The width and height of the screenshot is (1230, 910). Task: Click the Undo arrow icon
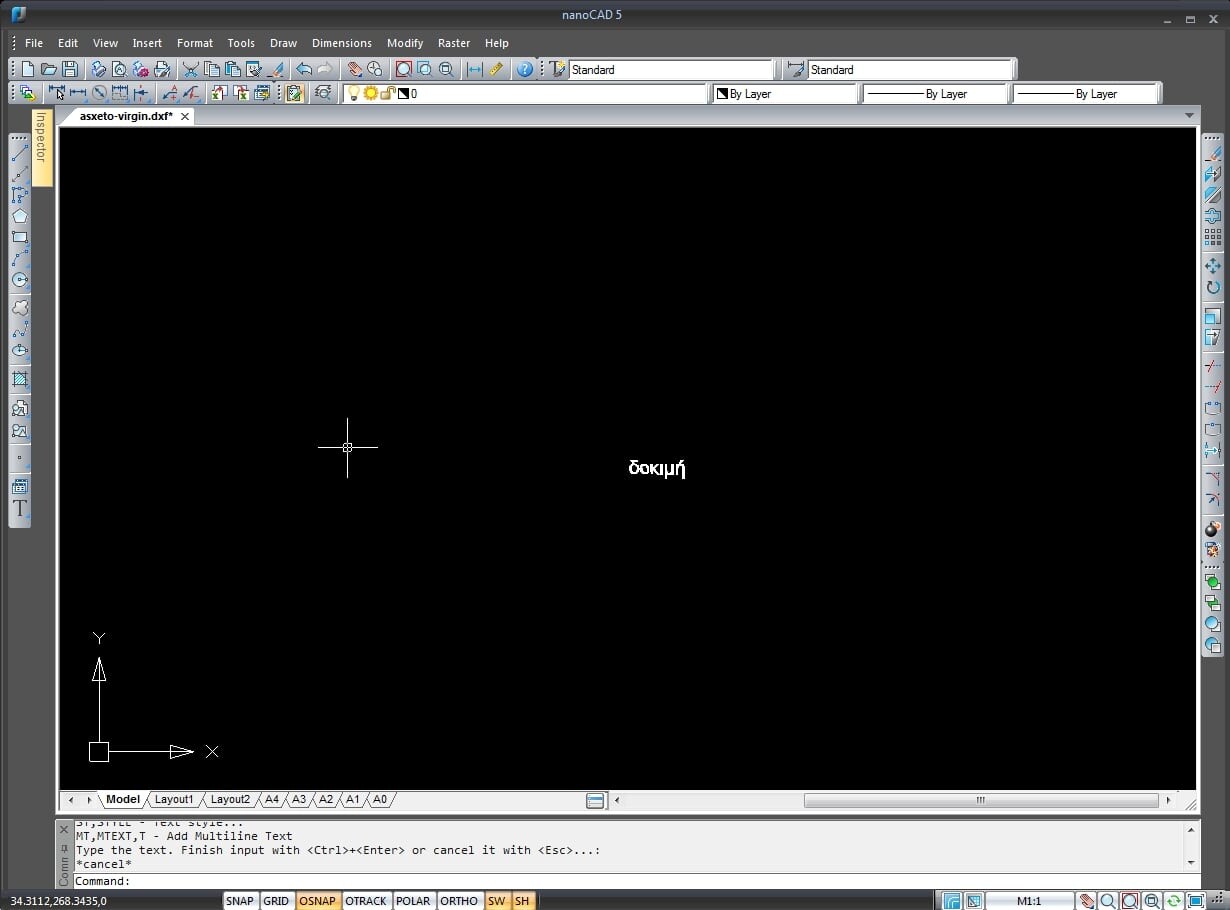304,70
